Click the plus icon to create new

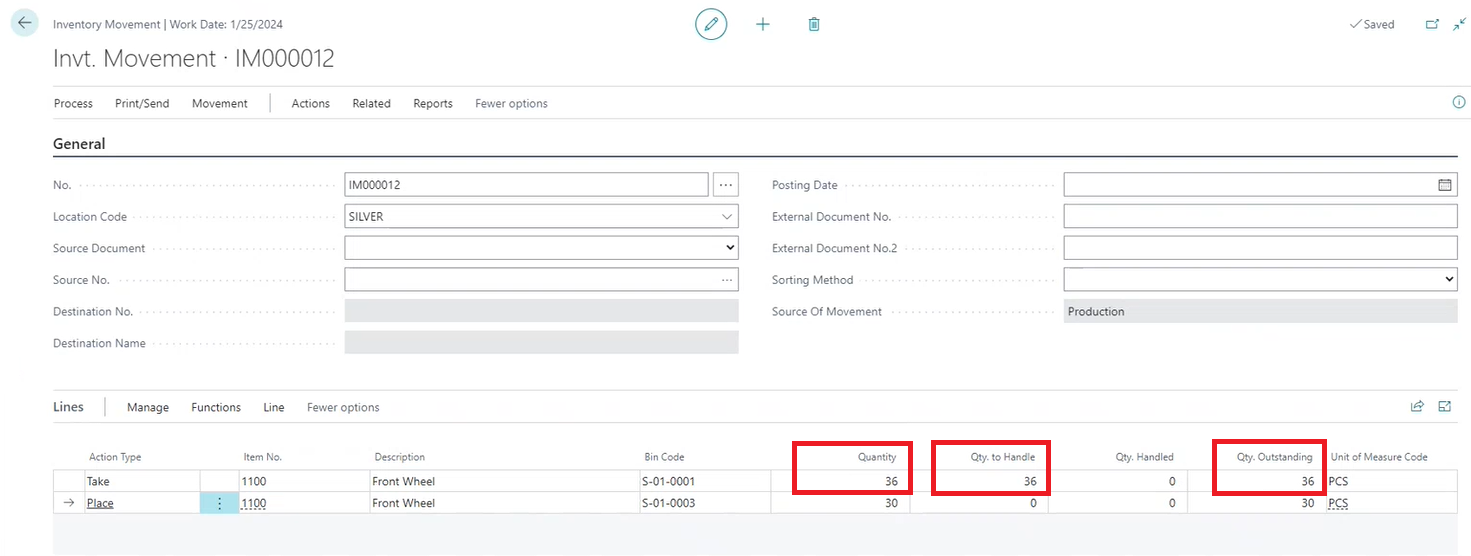[x=763, y=24]
